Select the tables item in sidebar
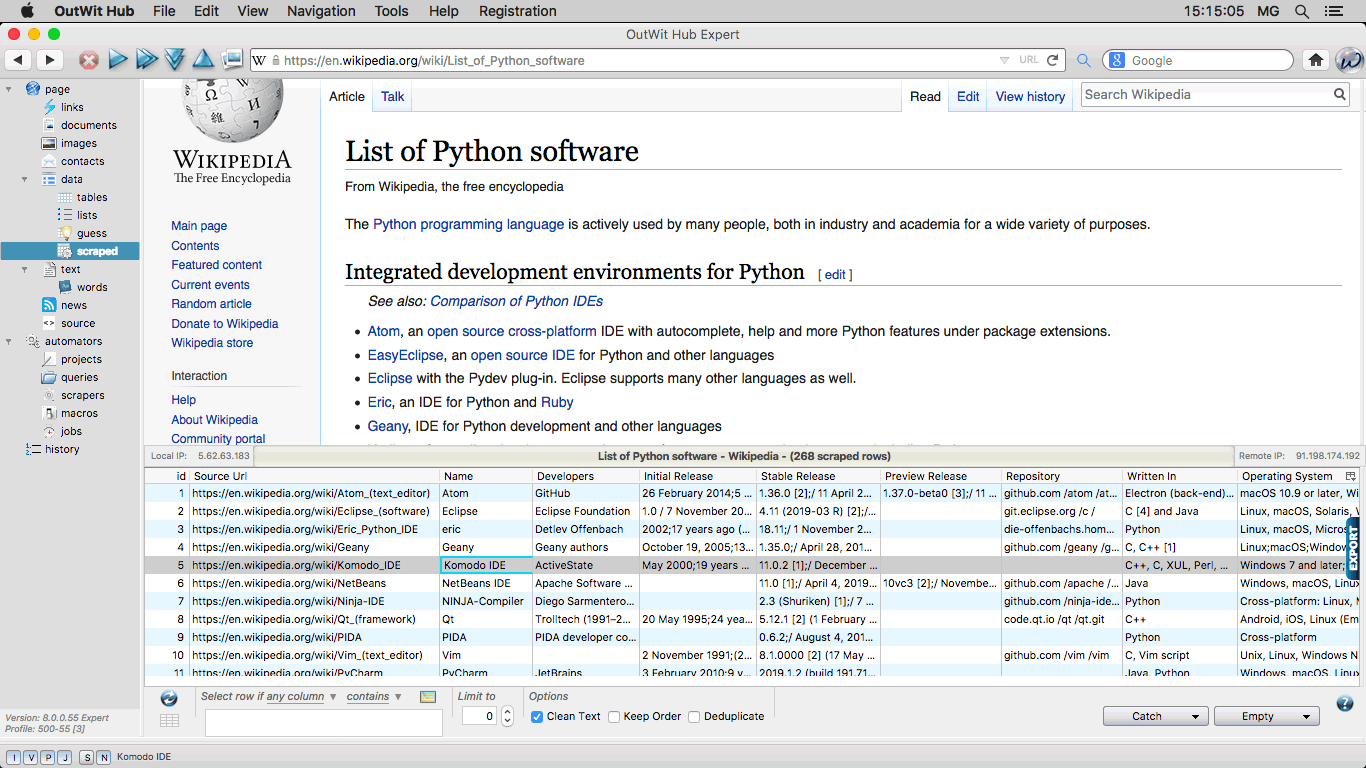 pyautogui.click(x=92, y=197)
